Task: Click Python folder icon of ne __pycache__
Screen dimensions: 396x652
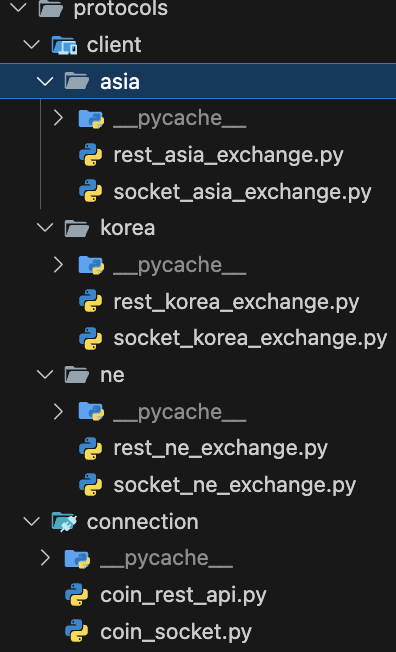Action: 91,412
